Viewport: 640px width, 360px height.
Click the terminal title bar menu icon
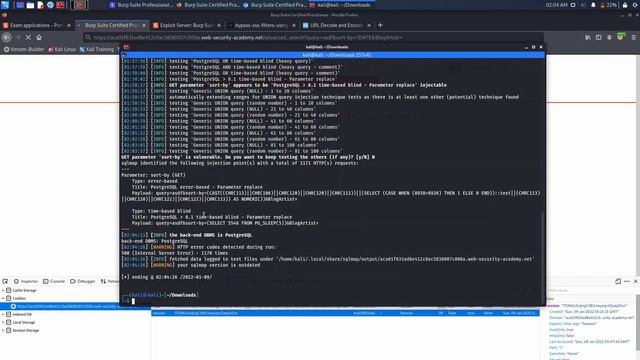tap(126, 47)
